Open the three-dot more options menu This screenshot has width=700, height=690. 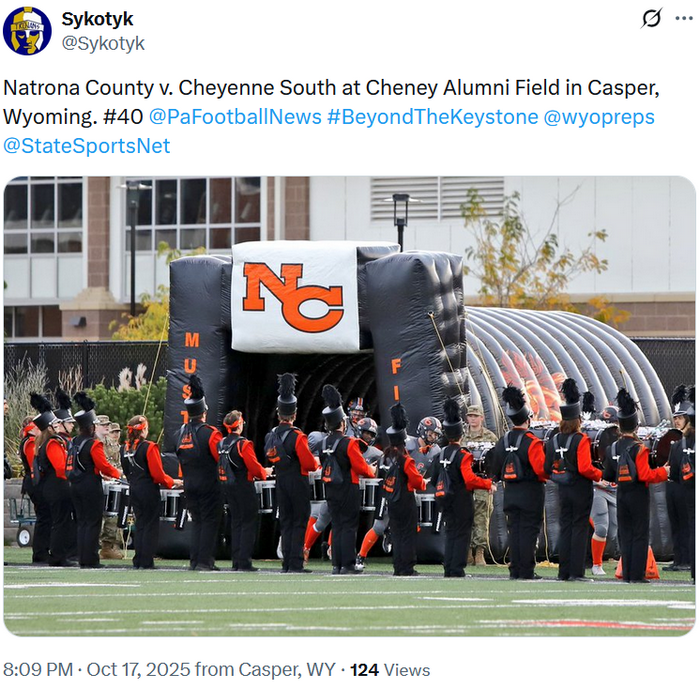pyautogui.click(x=684, y=19)
